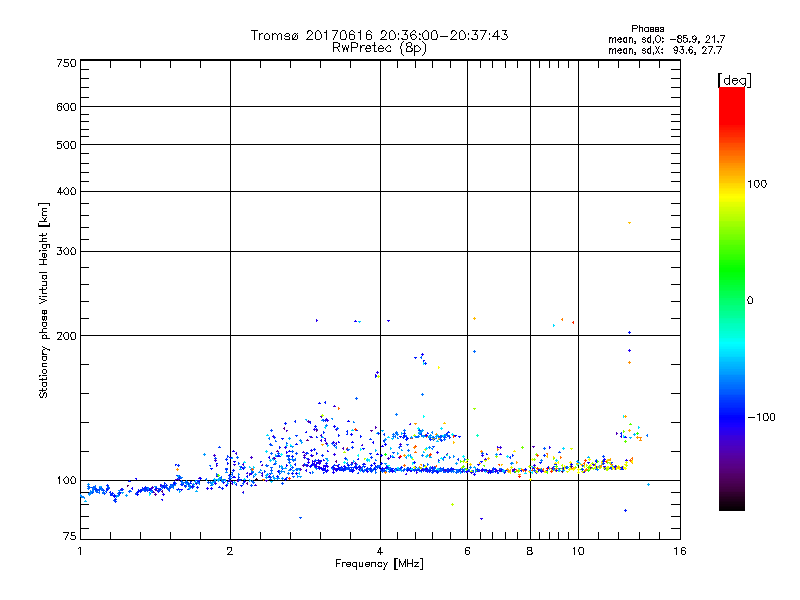Click the x-axis '2' tick label
The width and height of the screenshot is (800, 600).
230,551
